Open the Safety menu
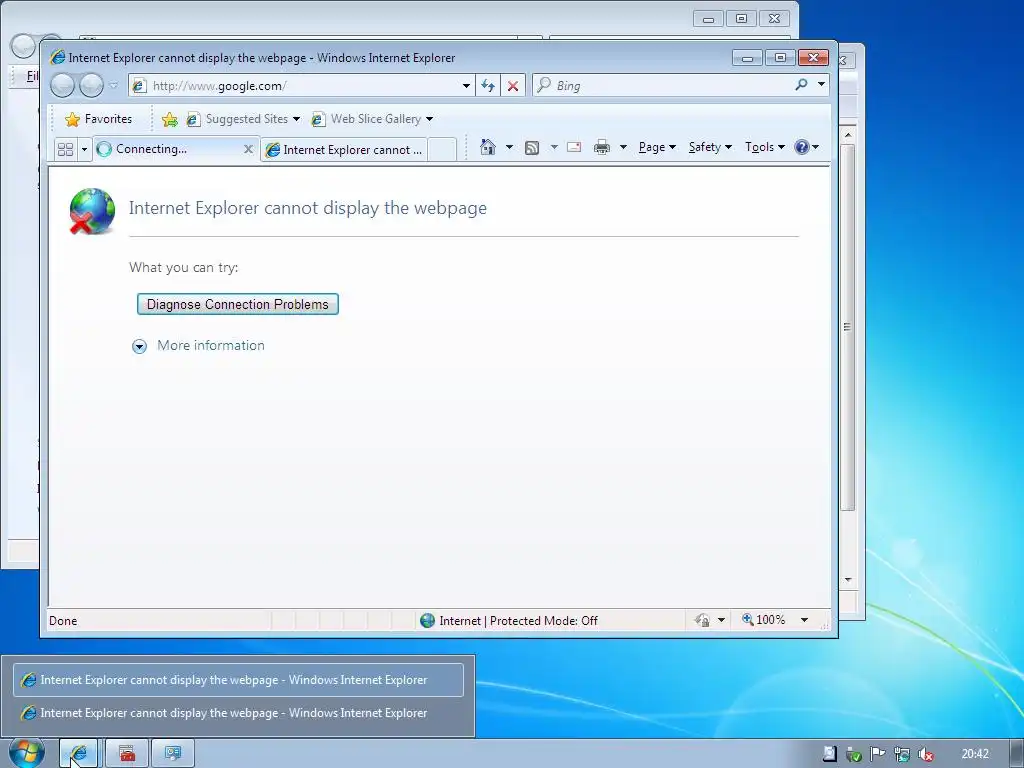This screenshot has height=768, width=1024. (710, 147)
